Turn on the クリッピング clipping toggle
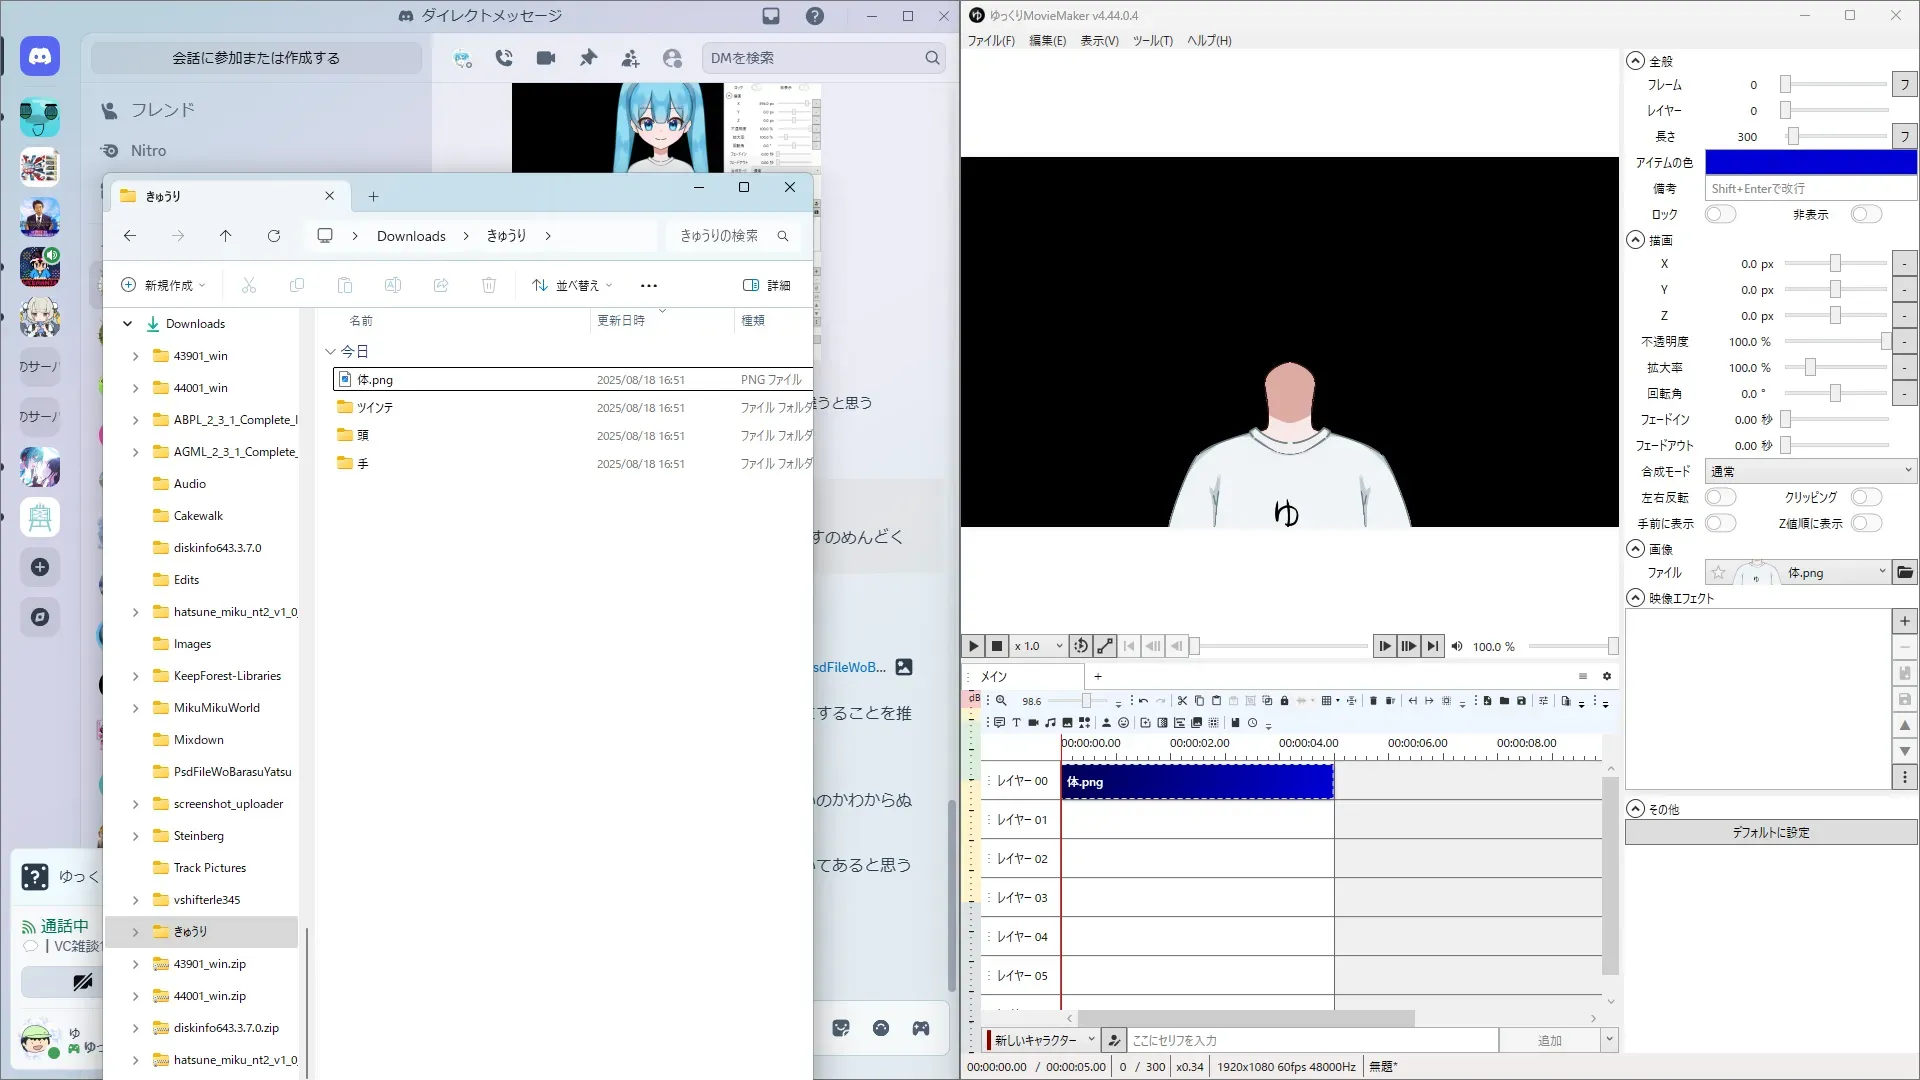The image size is (1920, 1080). click(1866, 497)
